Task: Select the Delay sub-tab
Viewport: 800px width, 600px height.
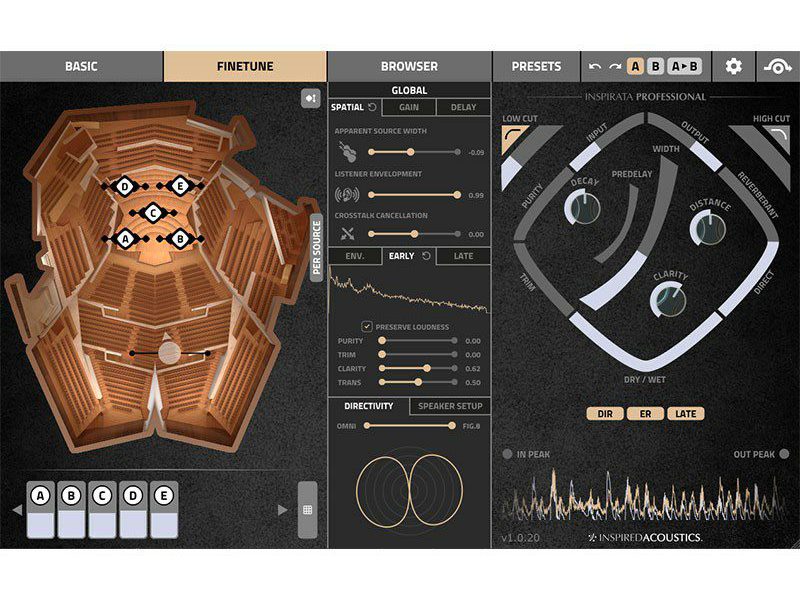Action: pos(463,107)
